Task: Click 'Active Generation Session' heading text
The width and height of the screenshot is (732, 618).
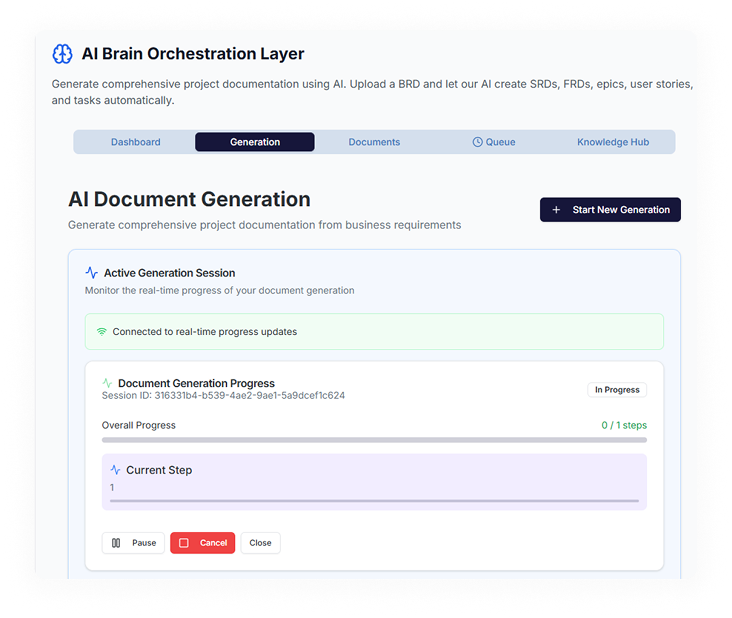Action: [x=169, y=273]
